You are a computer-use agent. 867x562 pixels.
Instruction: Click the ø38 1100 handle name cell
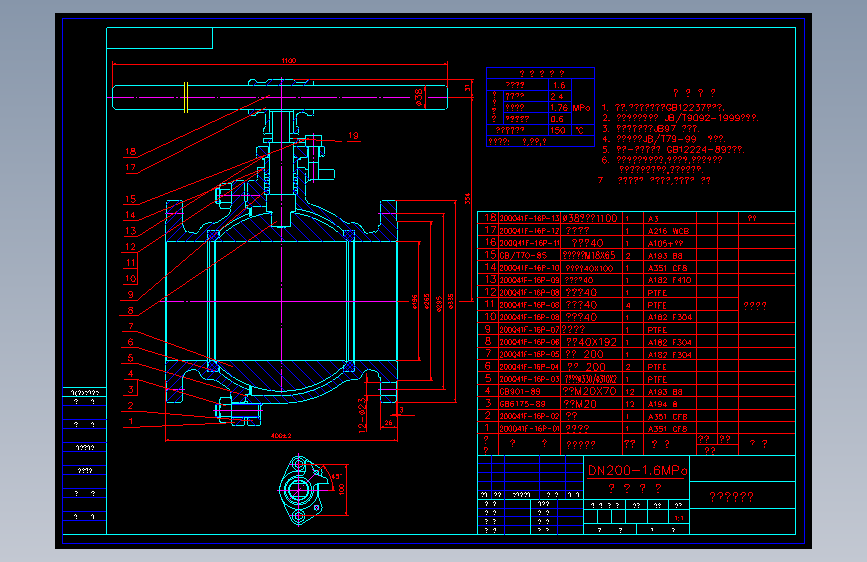[589, 218]
